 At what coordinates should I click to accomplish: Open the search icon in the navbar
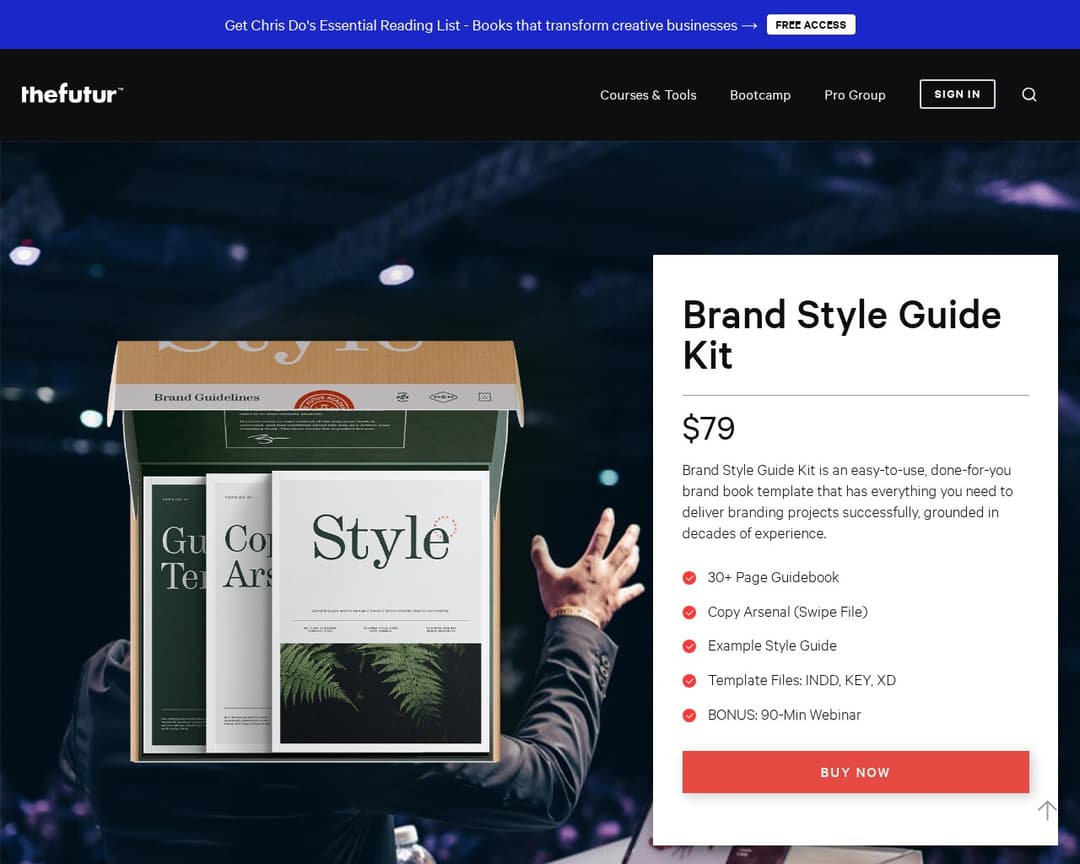tap(1029, 94)
